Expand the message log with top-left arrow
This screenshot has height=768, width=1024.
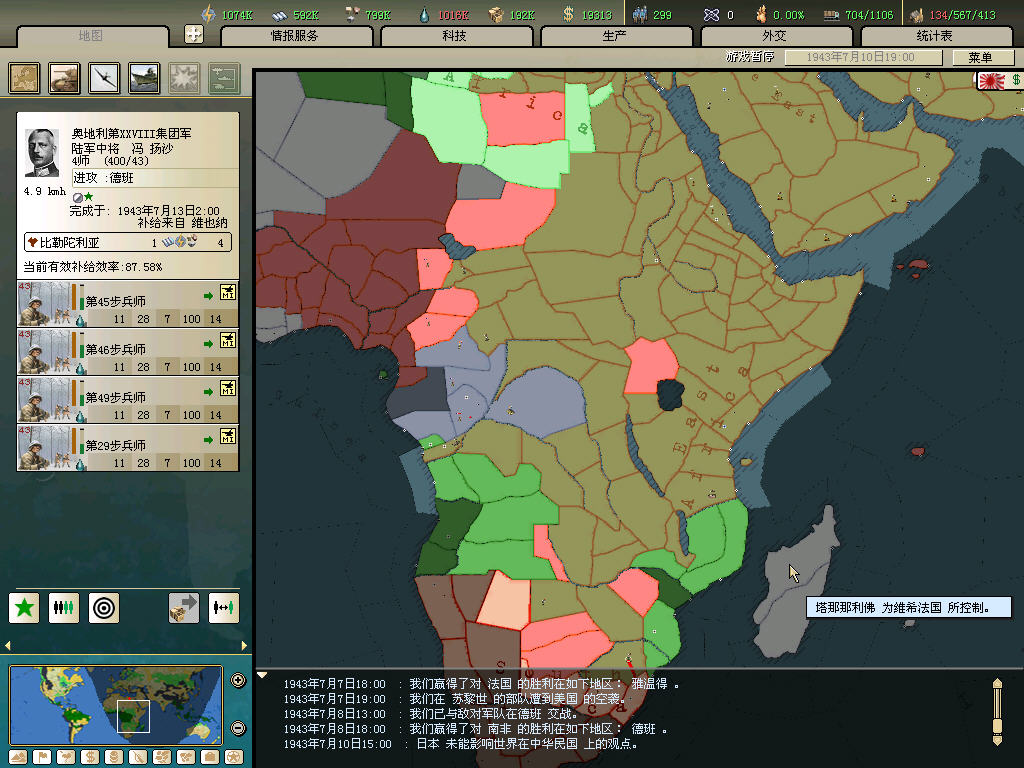tap(262, 675)
